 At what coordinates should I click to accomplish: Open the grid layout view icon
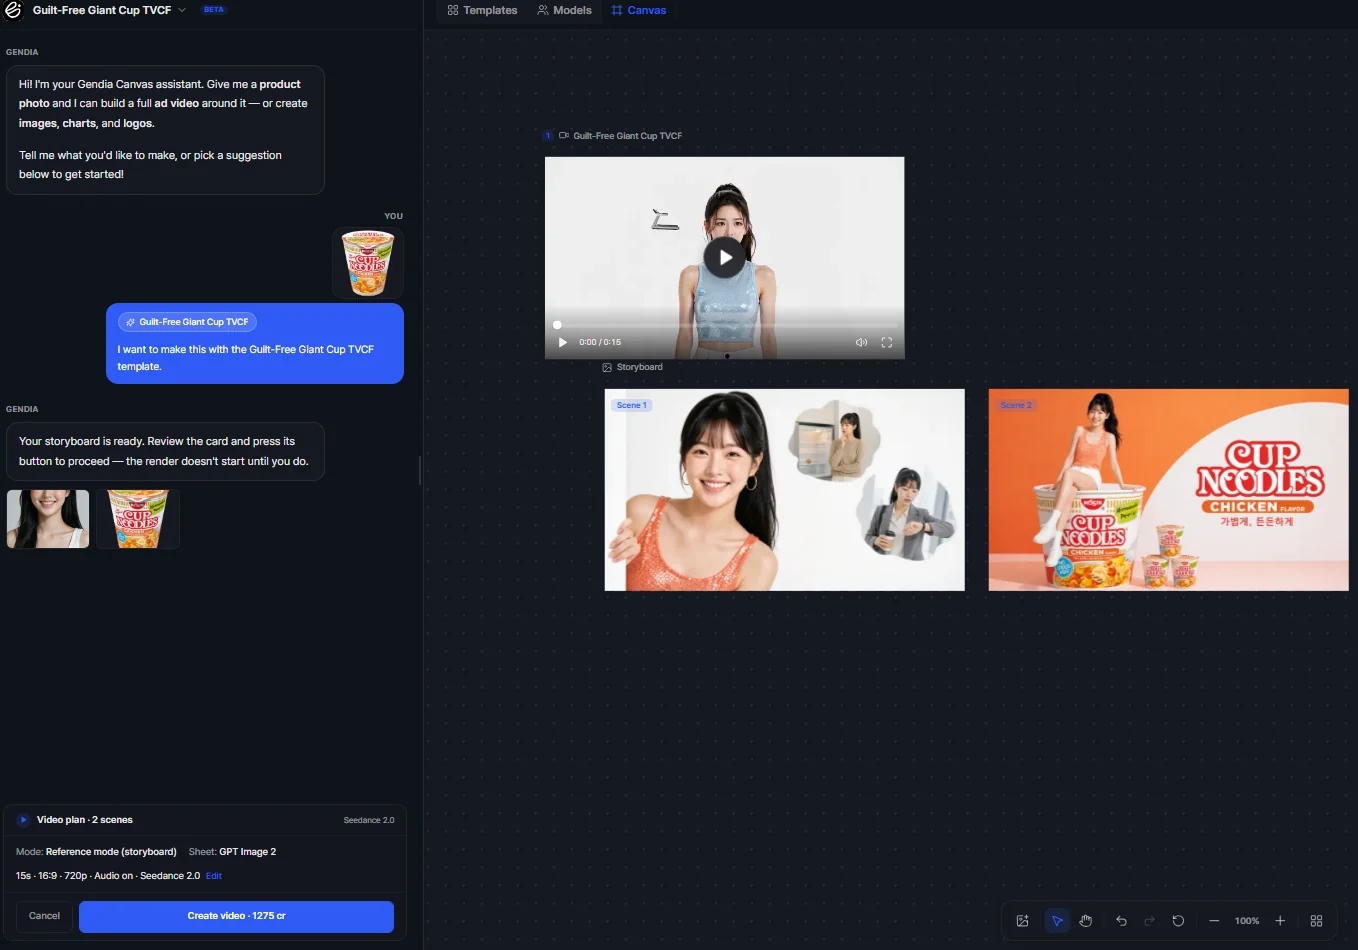tap(1316, 921)
